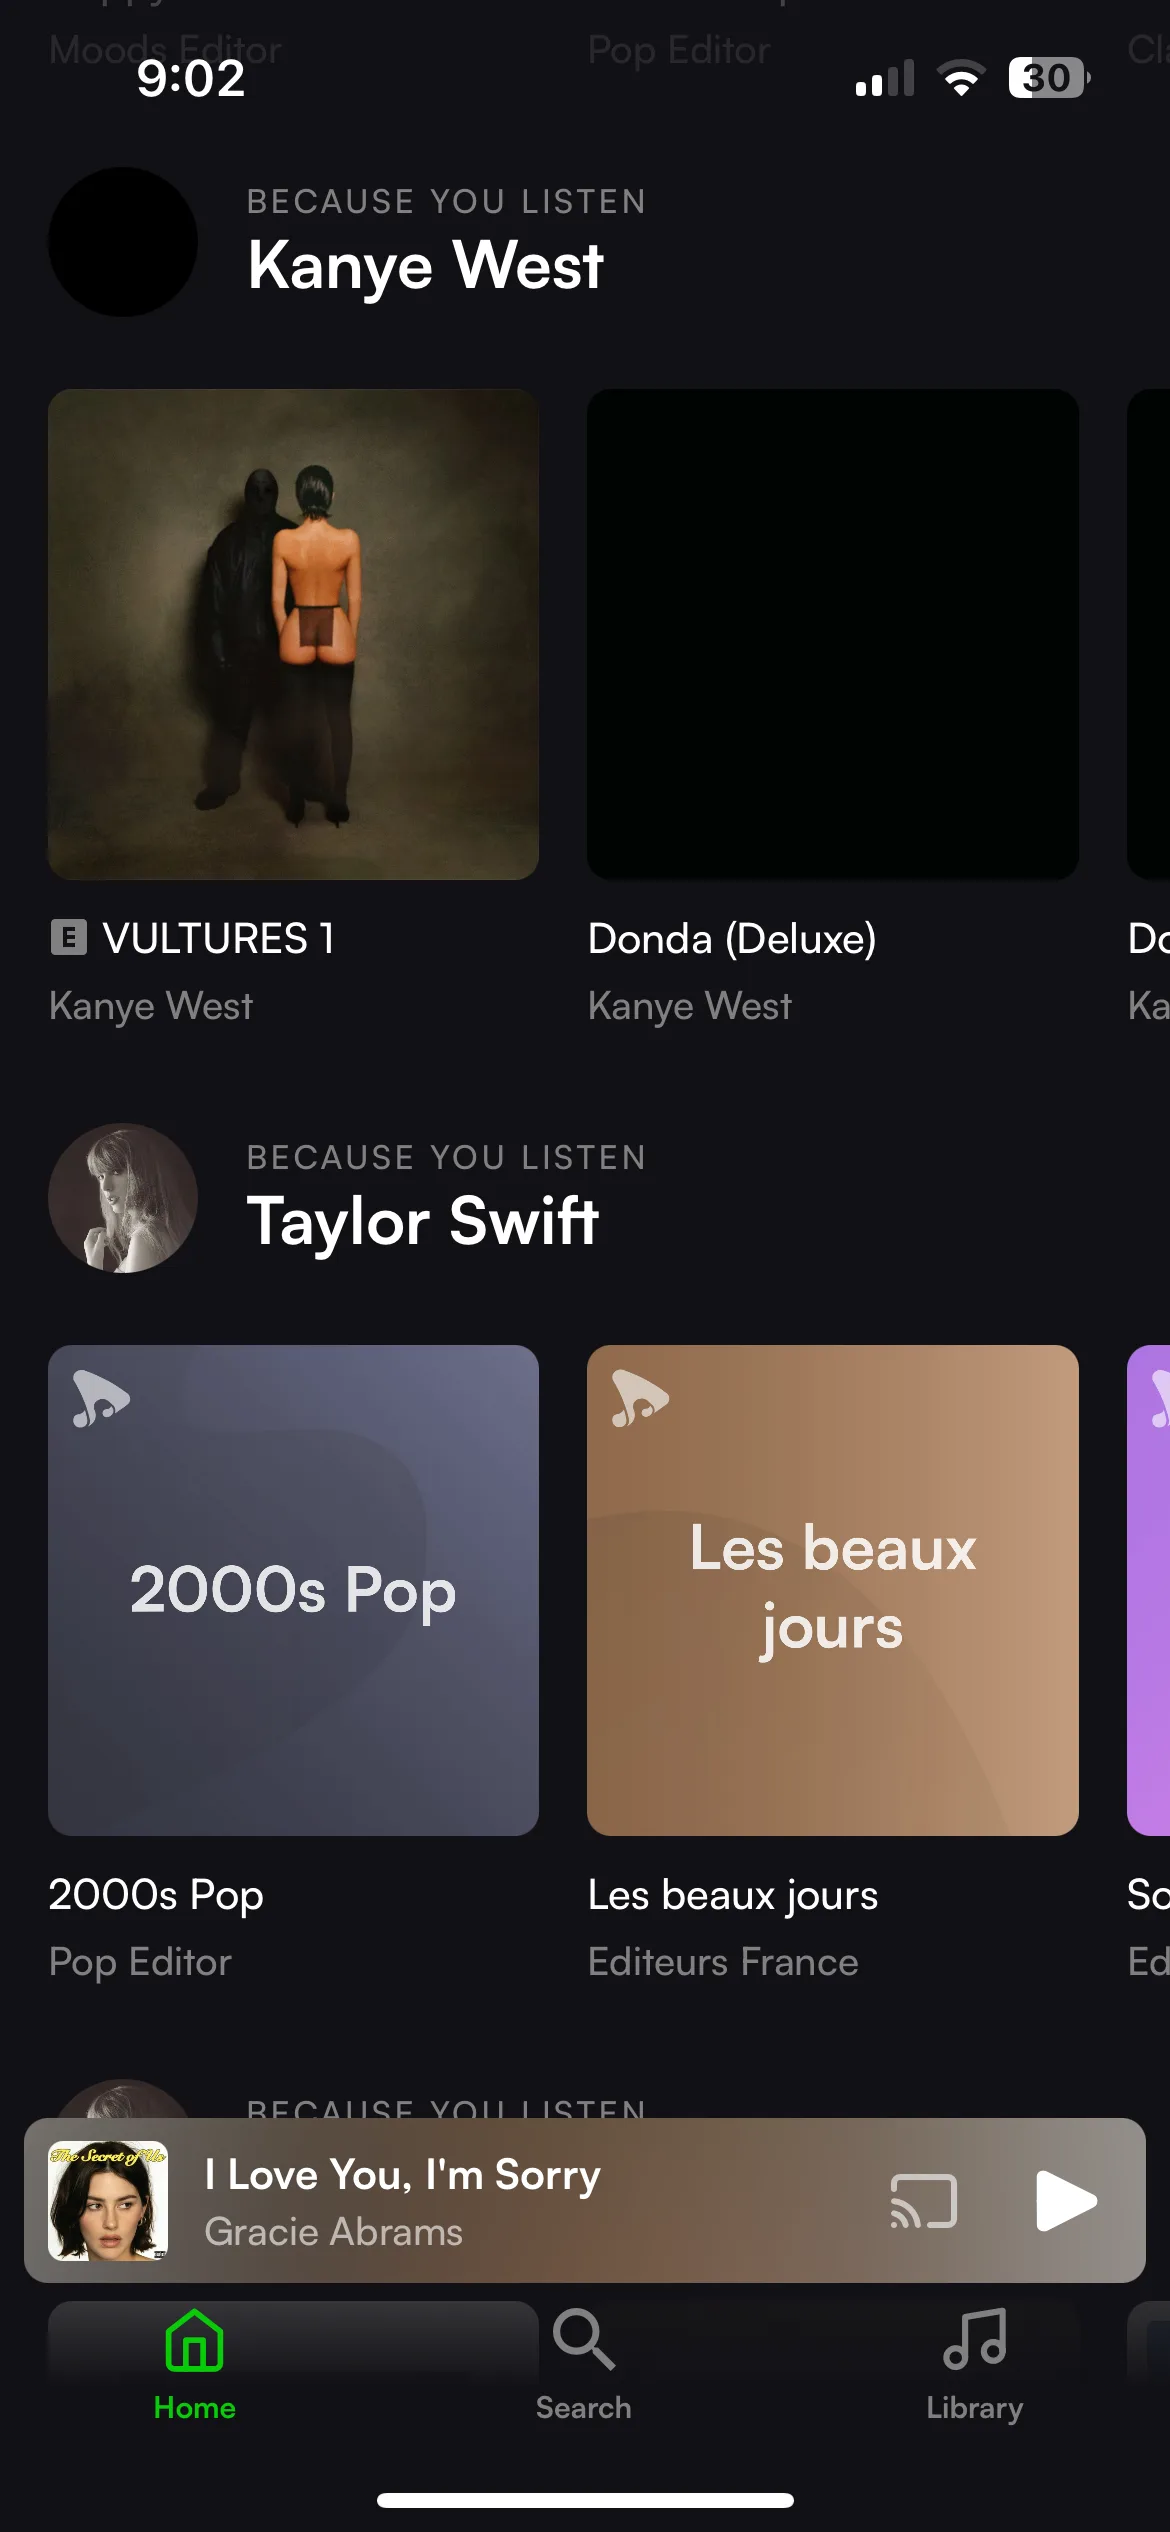Viewport: 1170px width, 2532px height.
Task: Tap the Gracie Abrams artist name in mini player
Action: point(334,2232)
